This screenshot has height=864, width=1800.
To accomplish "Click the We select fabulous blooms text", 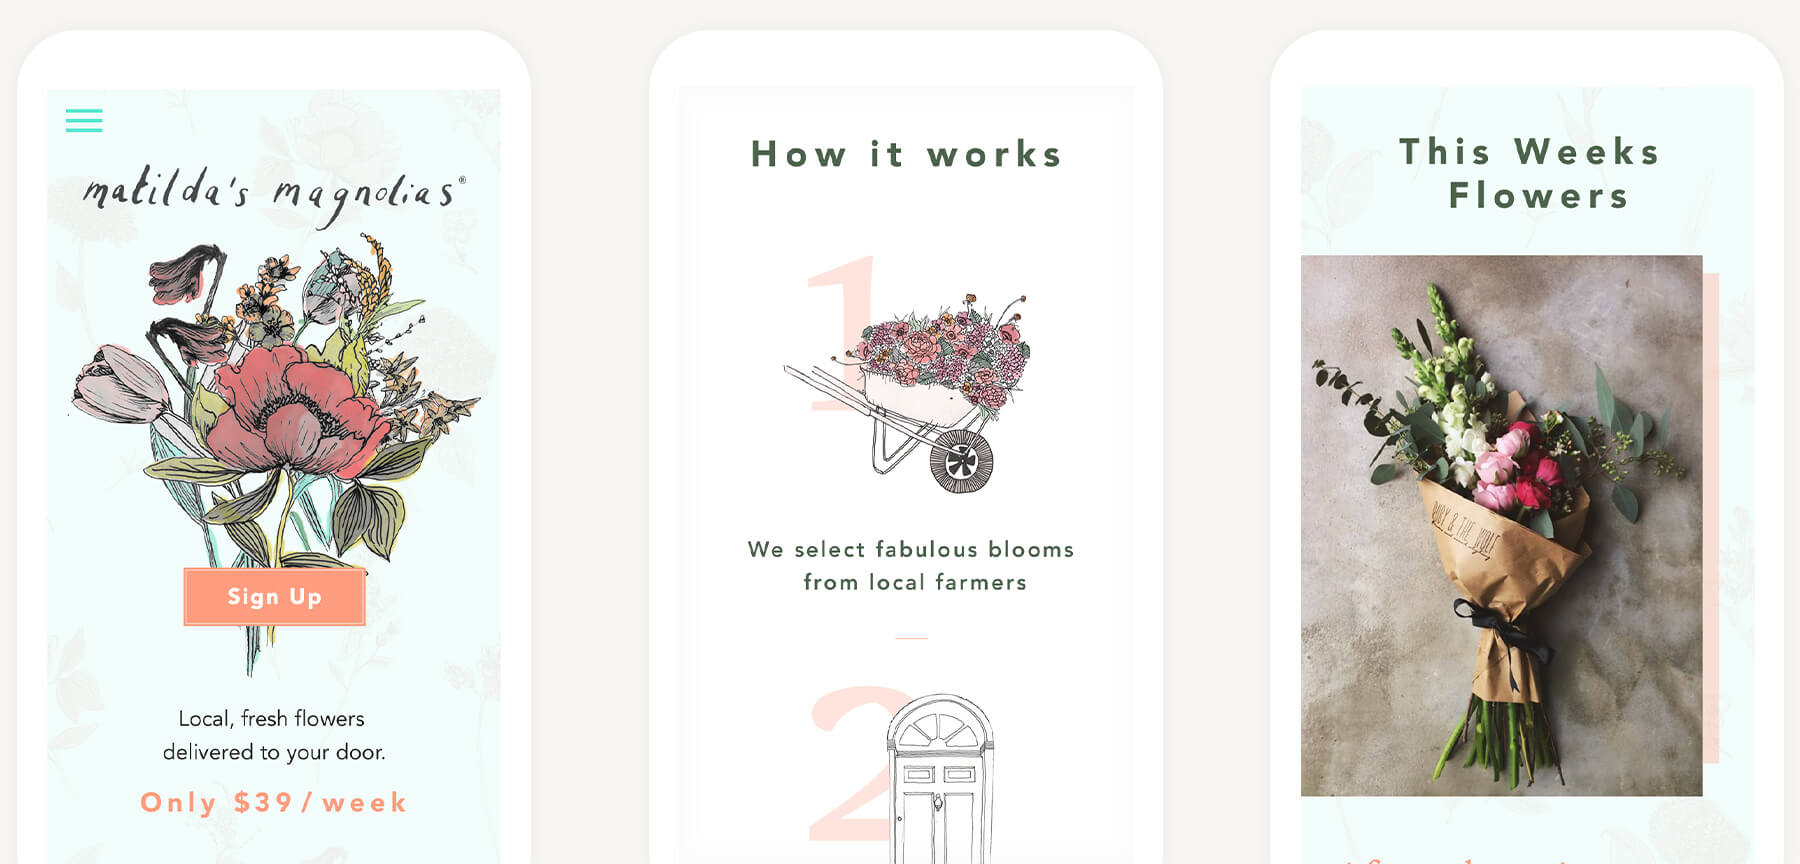I will tap(911, 549).
